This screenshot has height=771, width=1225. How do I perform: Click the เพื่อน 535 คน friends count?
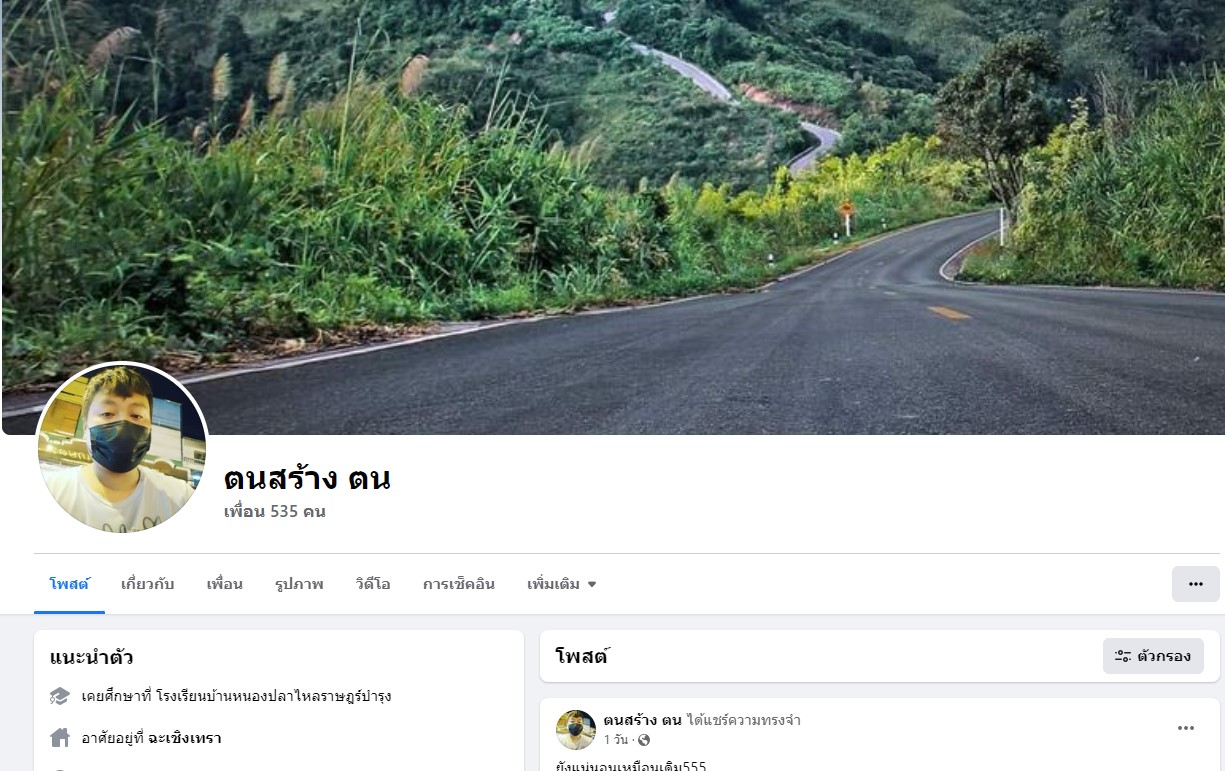pyautogui.click(x=275, y=512)
